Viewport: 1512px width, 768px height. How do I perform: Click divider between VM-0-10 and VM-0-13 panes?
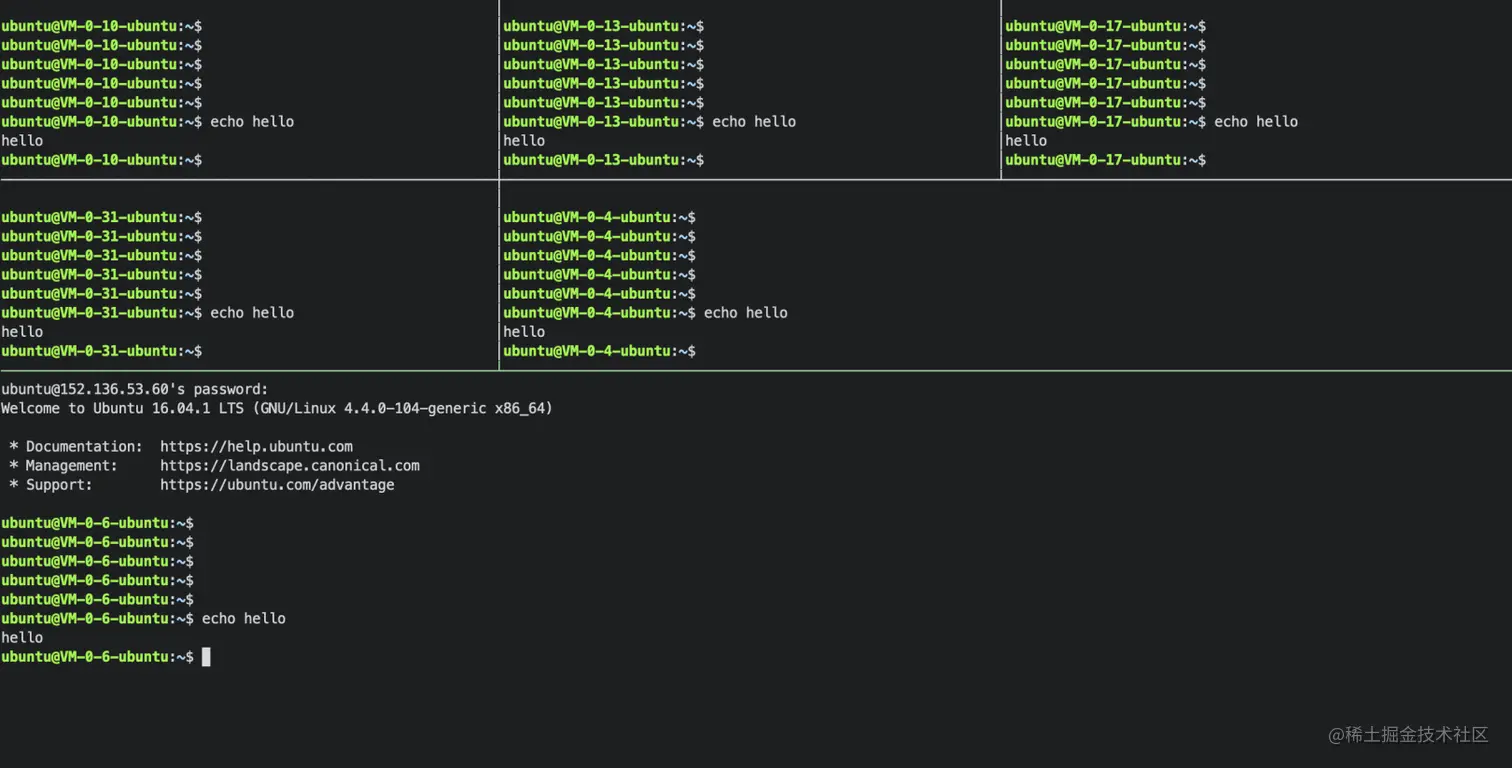point(499,90)
